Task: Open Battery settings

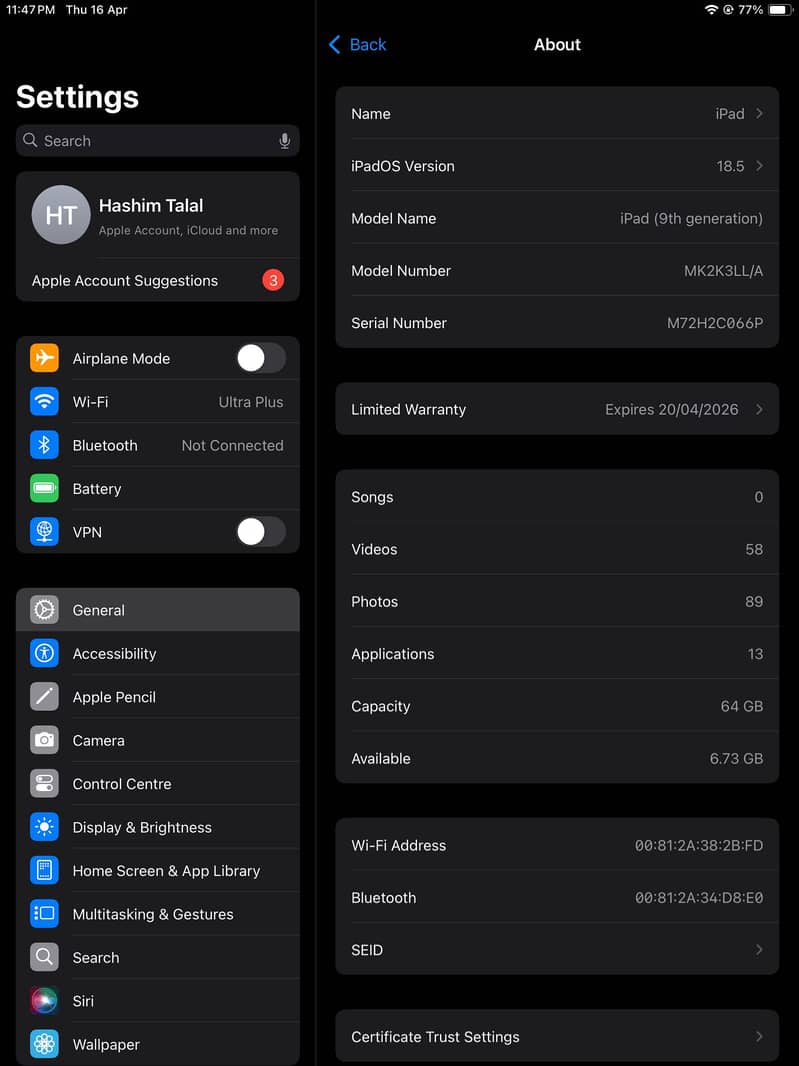Action: 158,488
